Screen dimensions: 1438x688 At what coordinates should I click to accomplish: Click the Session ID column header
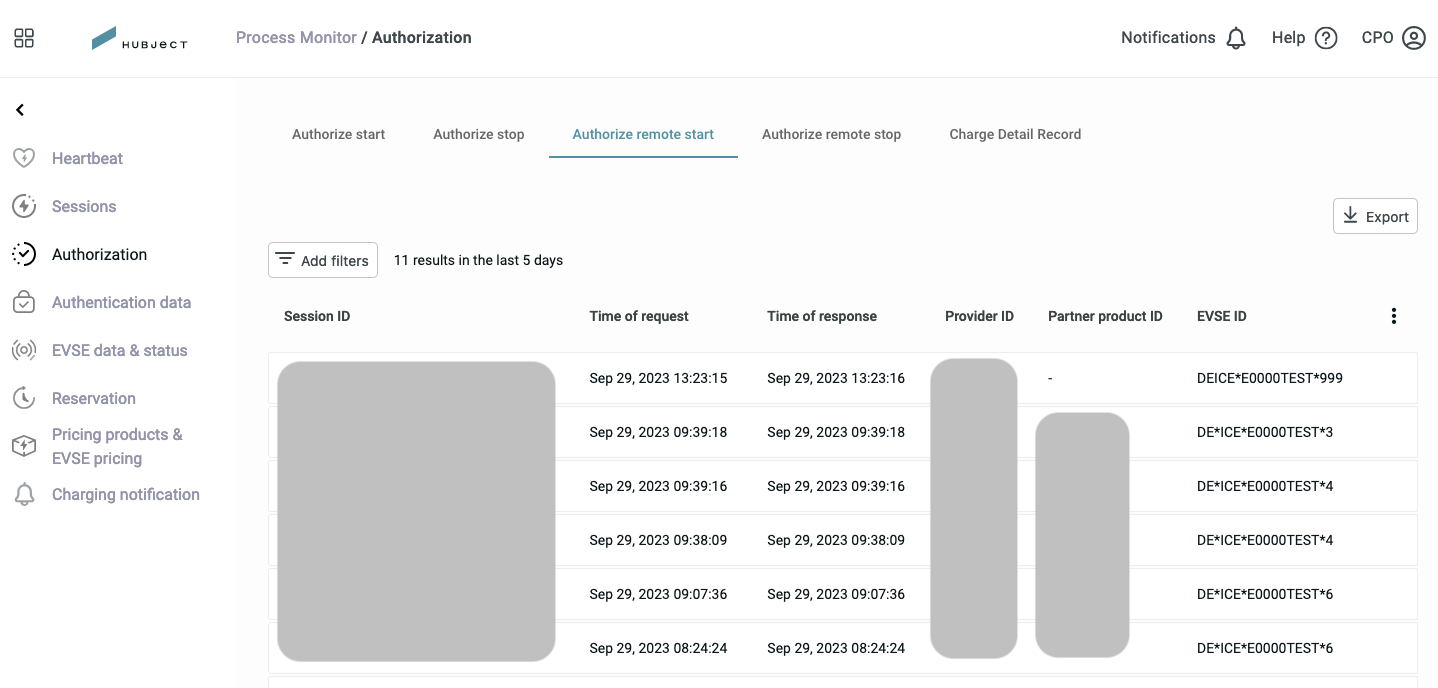[317, 316]
